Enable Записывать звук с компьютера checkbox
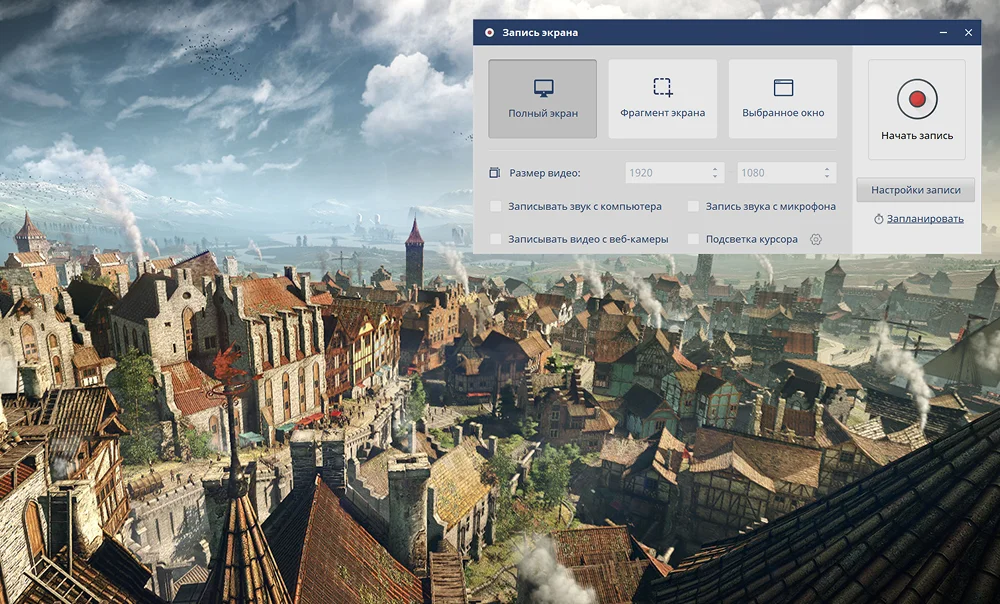Viewport: 1000px width, 604px height. (496, 207)
